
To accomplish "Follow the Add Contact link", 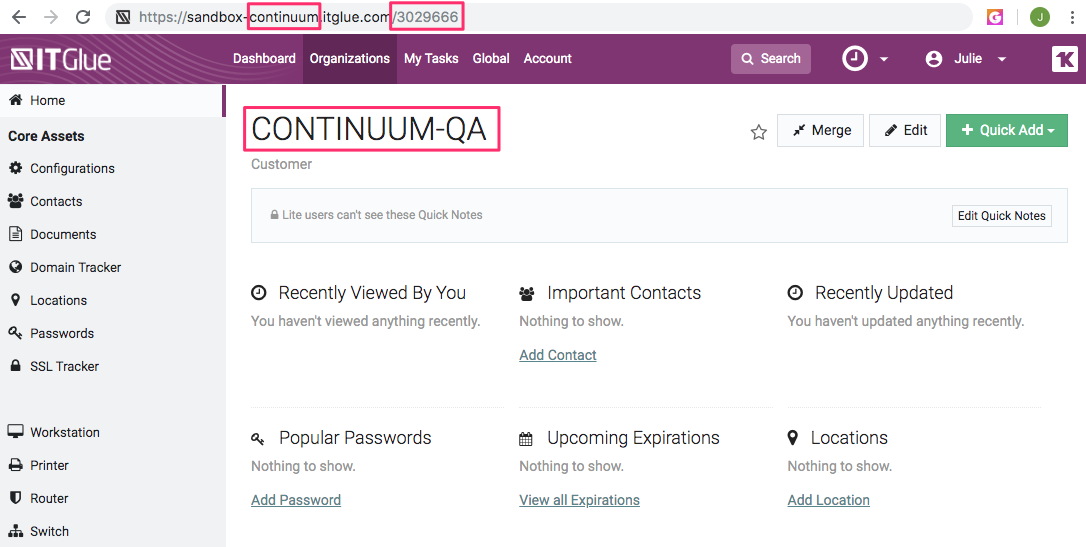I will tap(558, 355).
